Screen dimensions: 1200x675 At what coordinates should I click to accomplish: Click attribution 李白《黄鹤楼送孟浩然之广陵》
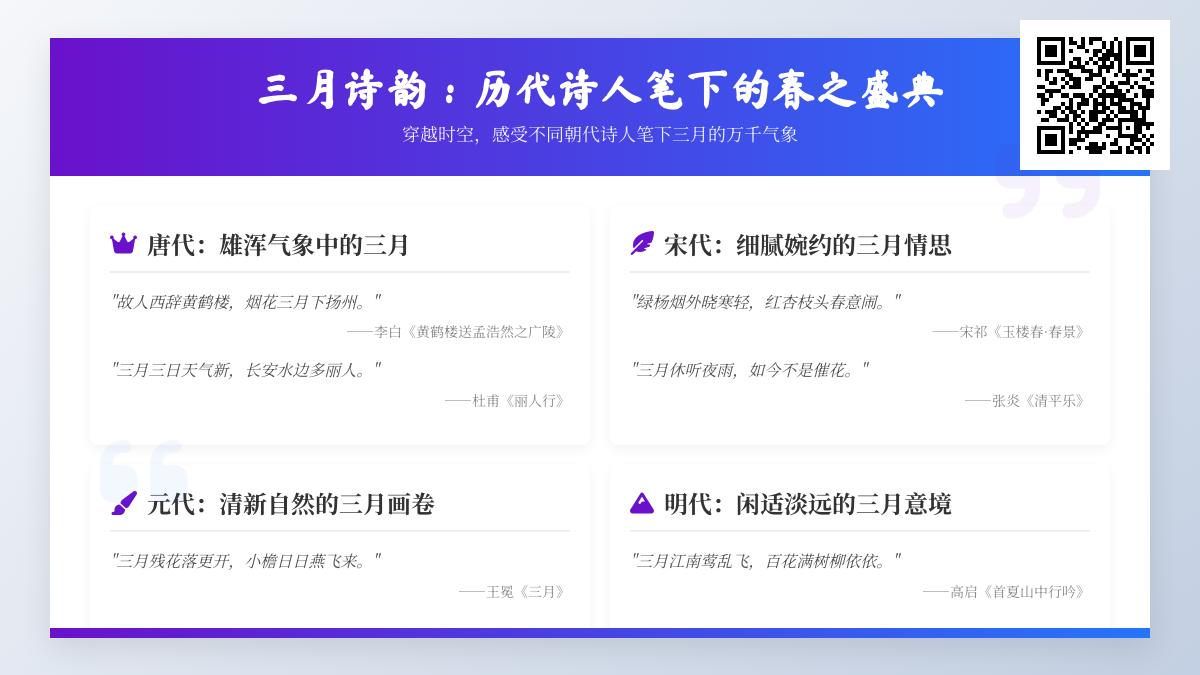click(457, 332)
